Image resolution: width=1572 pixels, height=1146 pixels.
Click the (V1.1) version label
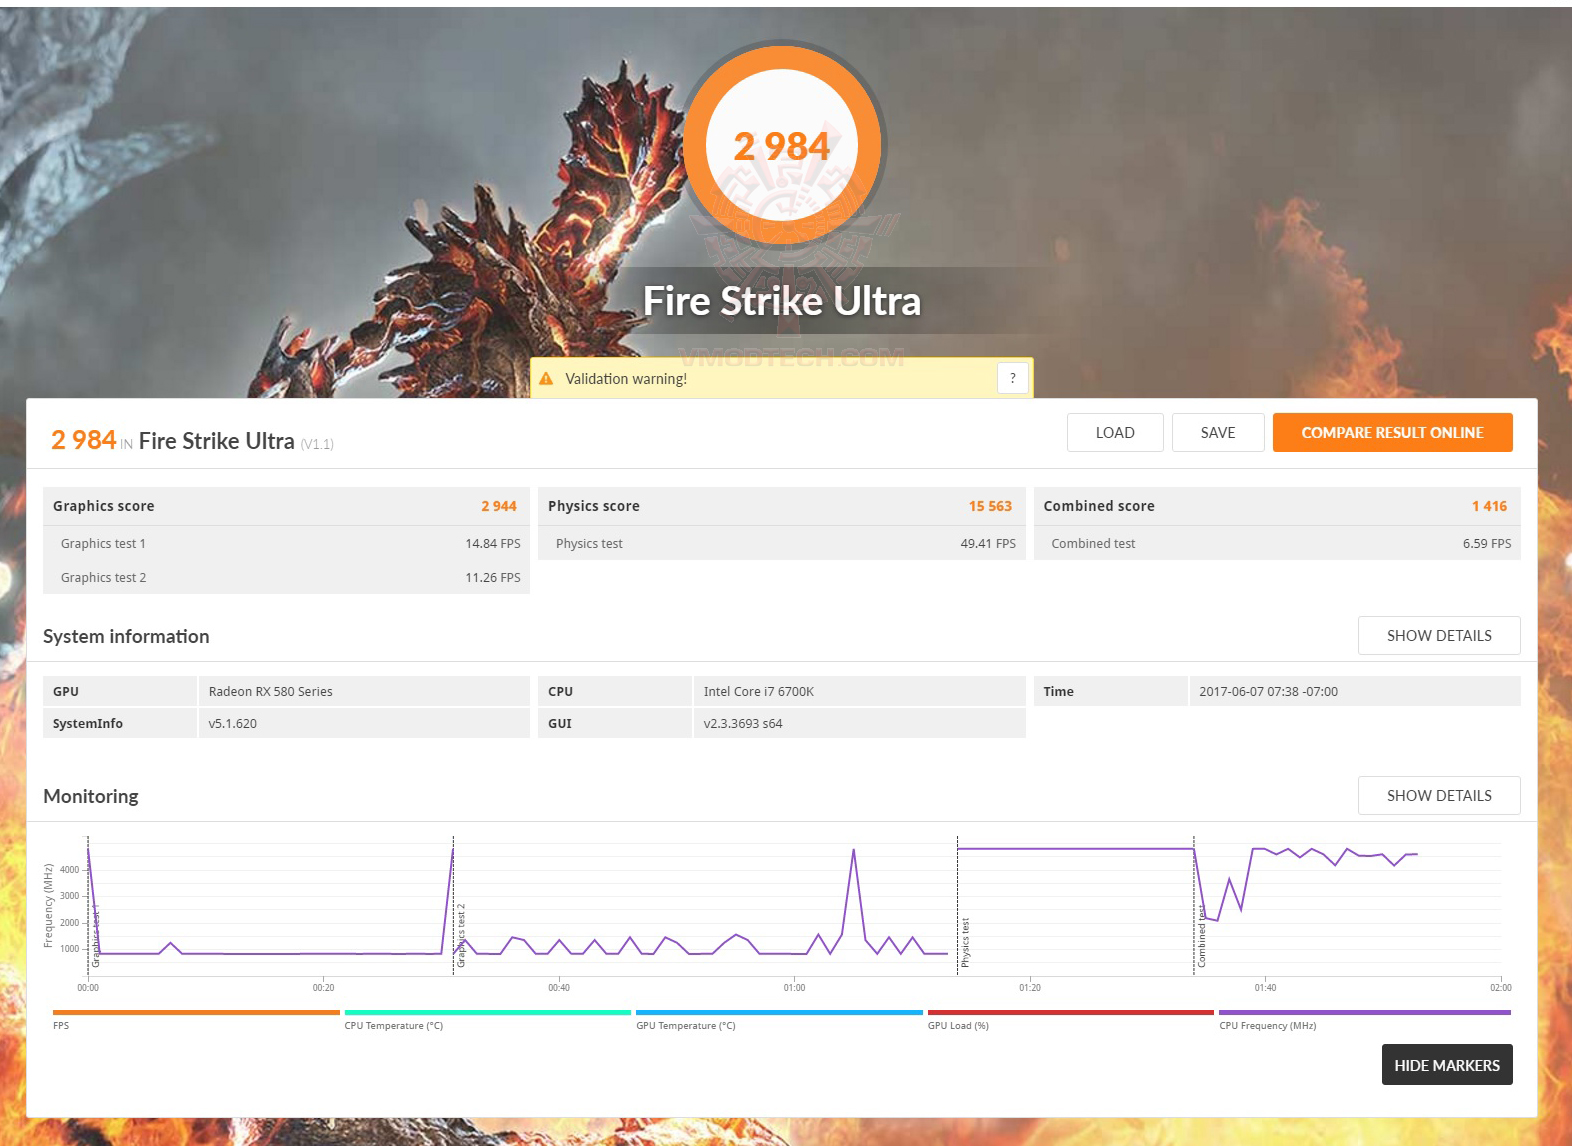coord(317,444)
